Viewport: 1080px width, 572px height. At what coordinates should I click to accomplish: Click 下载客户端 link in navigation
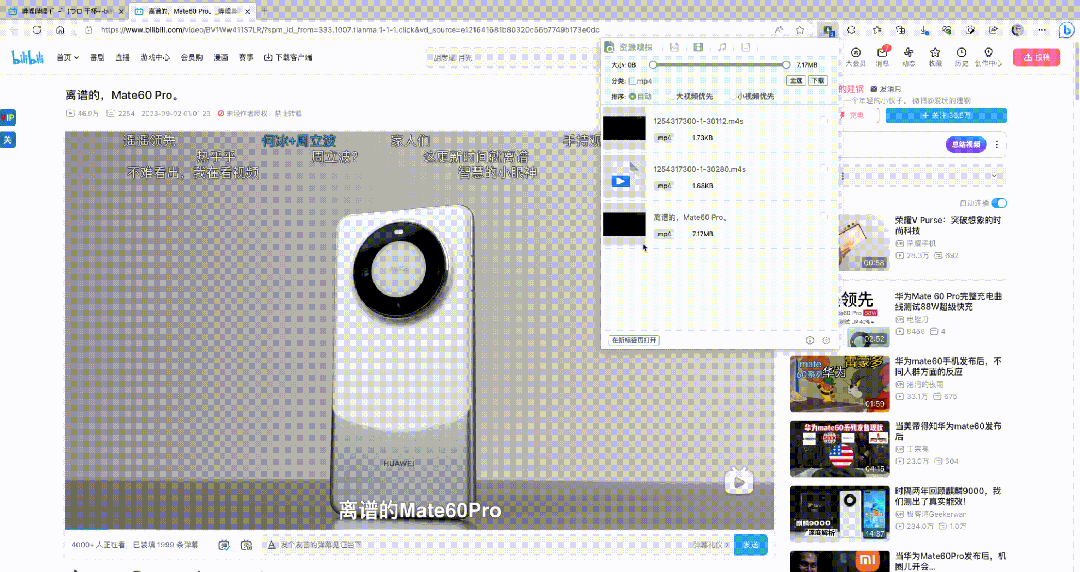click(x=288, y=58)
